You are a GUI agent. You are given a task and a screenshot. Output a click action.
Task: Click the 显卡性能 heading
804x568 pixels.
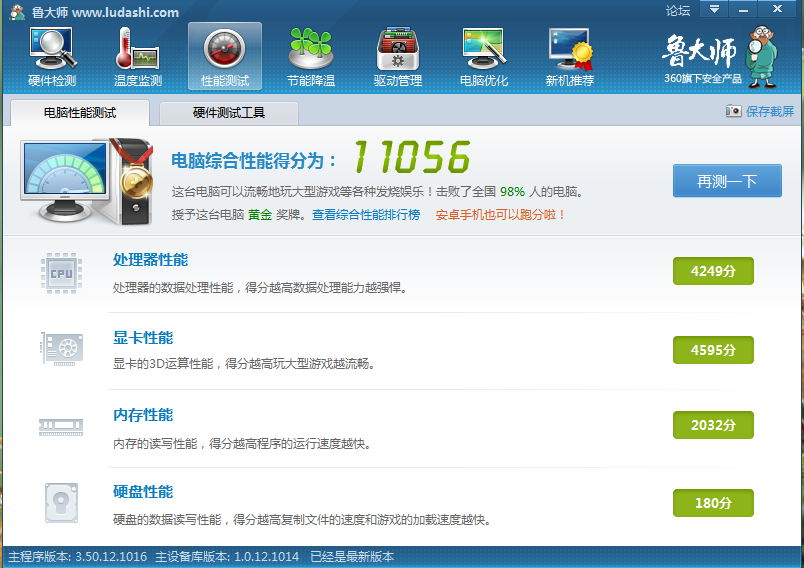(x=143, y=338)
